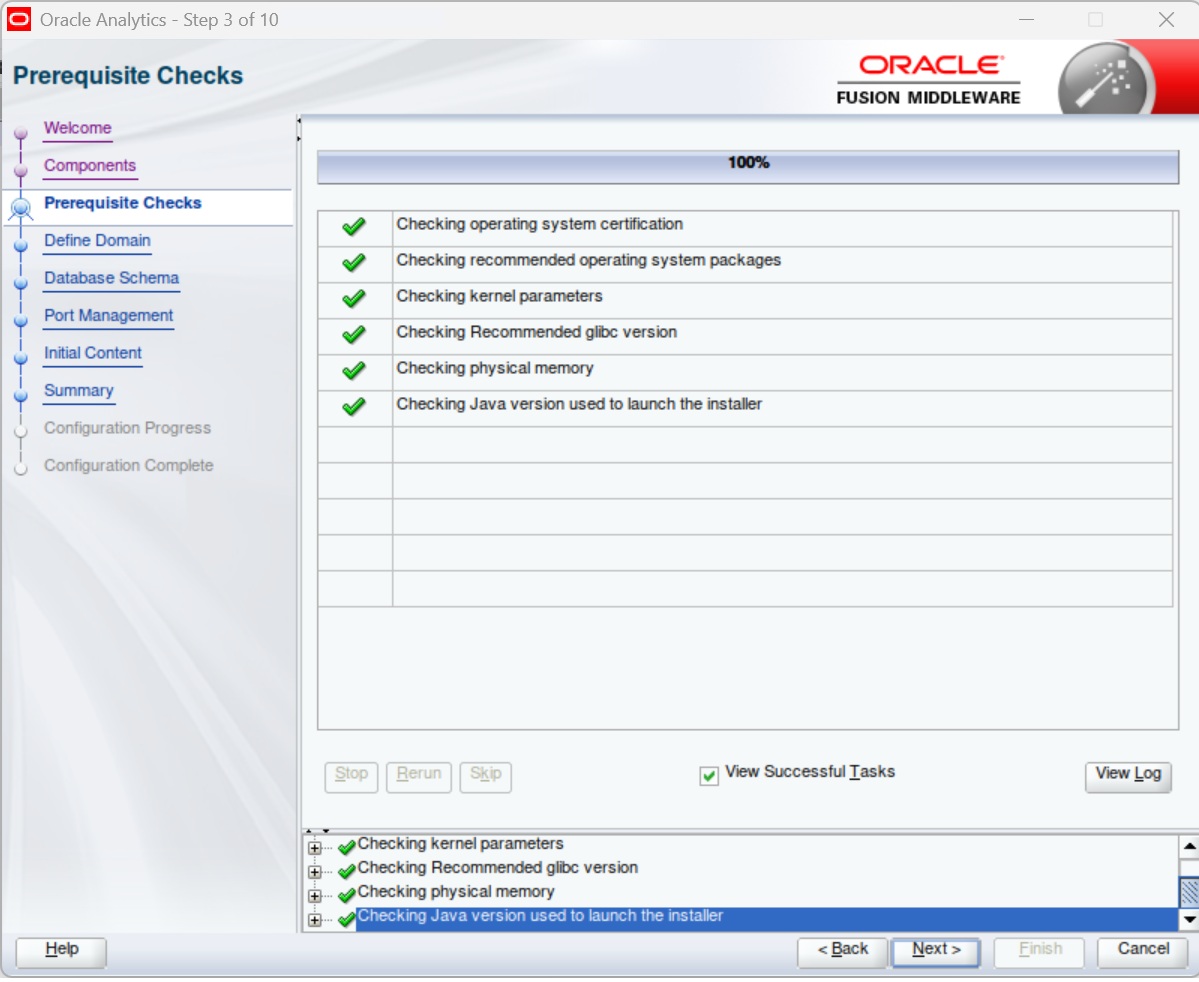The height and width of the screenshot is (982, 1199).
Task: Click the installer wand icon in the header
Action: [x=1104, y=81]
